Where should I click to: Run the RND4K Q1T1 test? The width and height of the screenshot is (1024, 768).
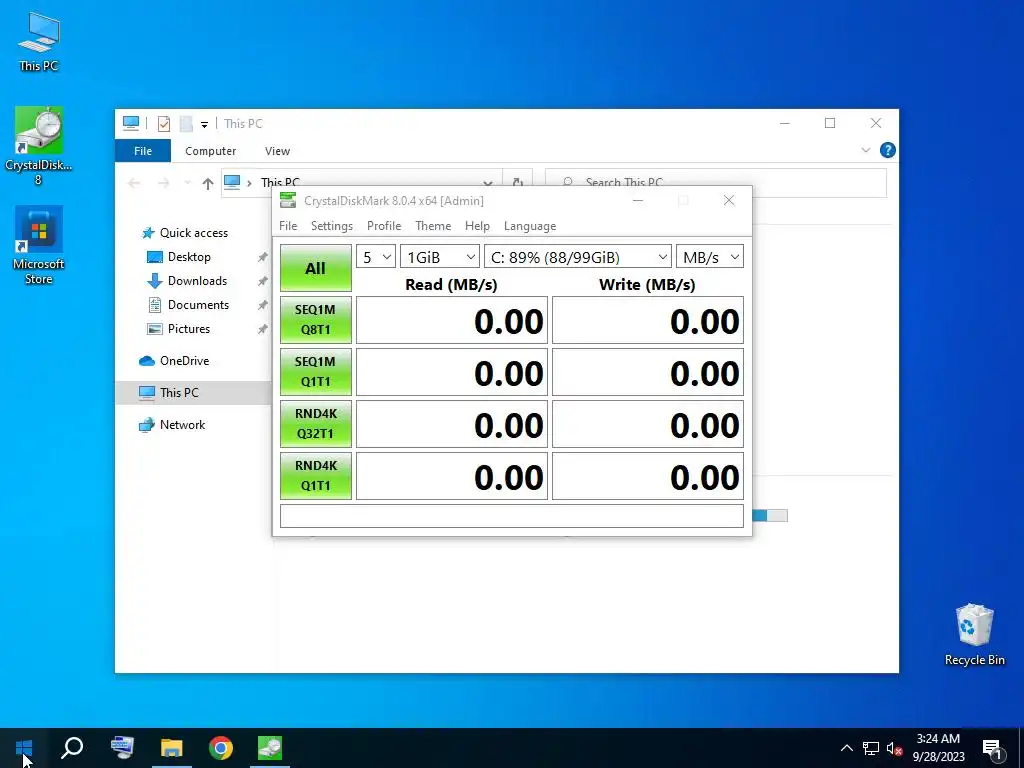[315, 476]
